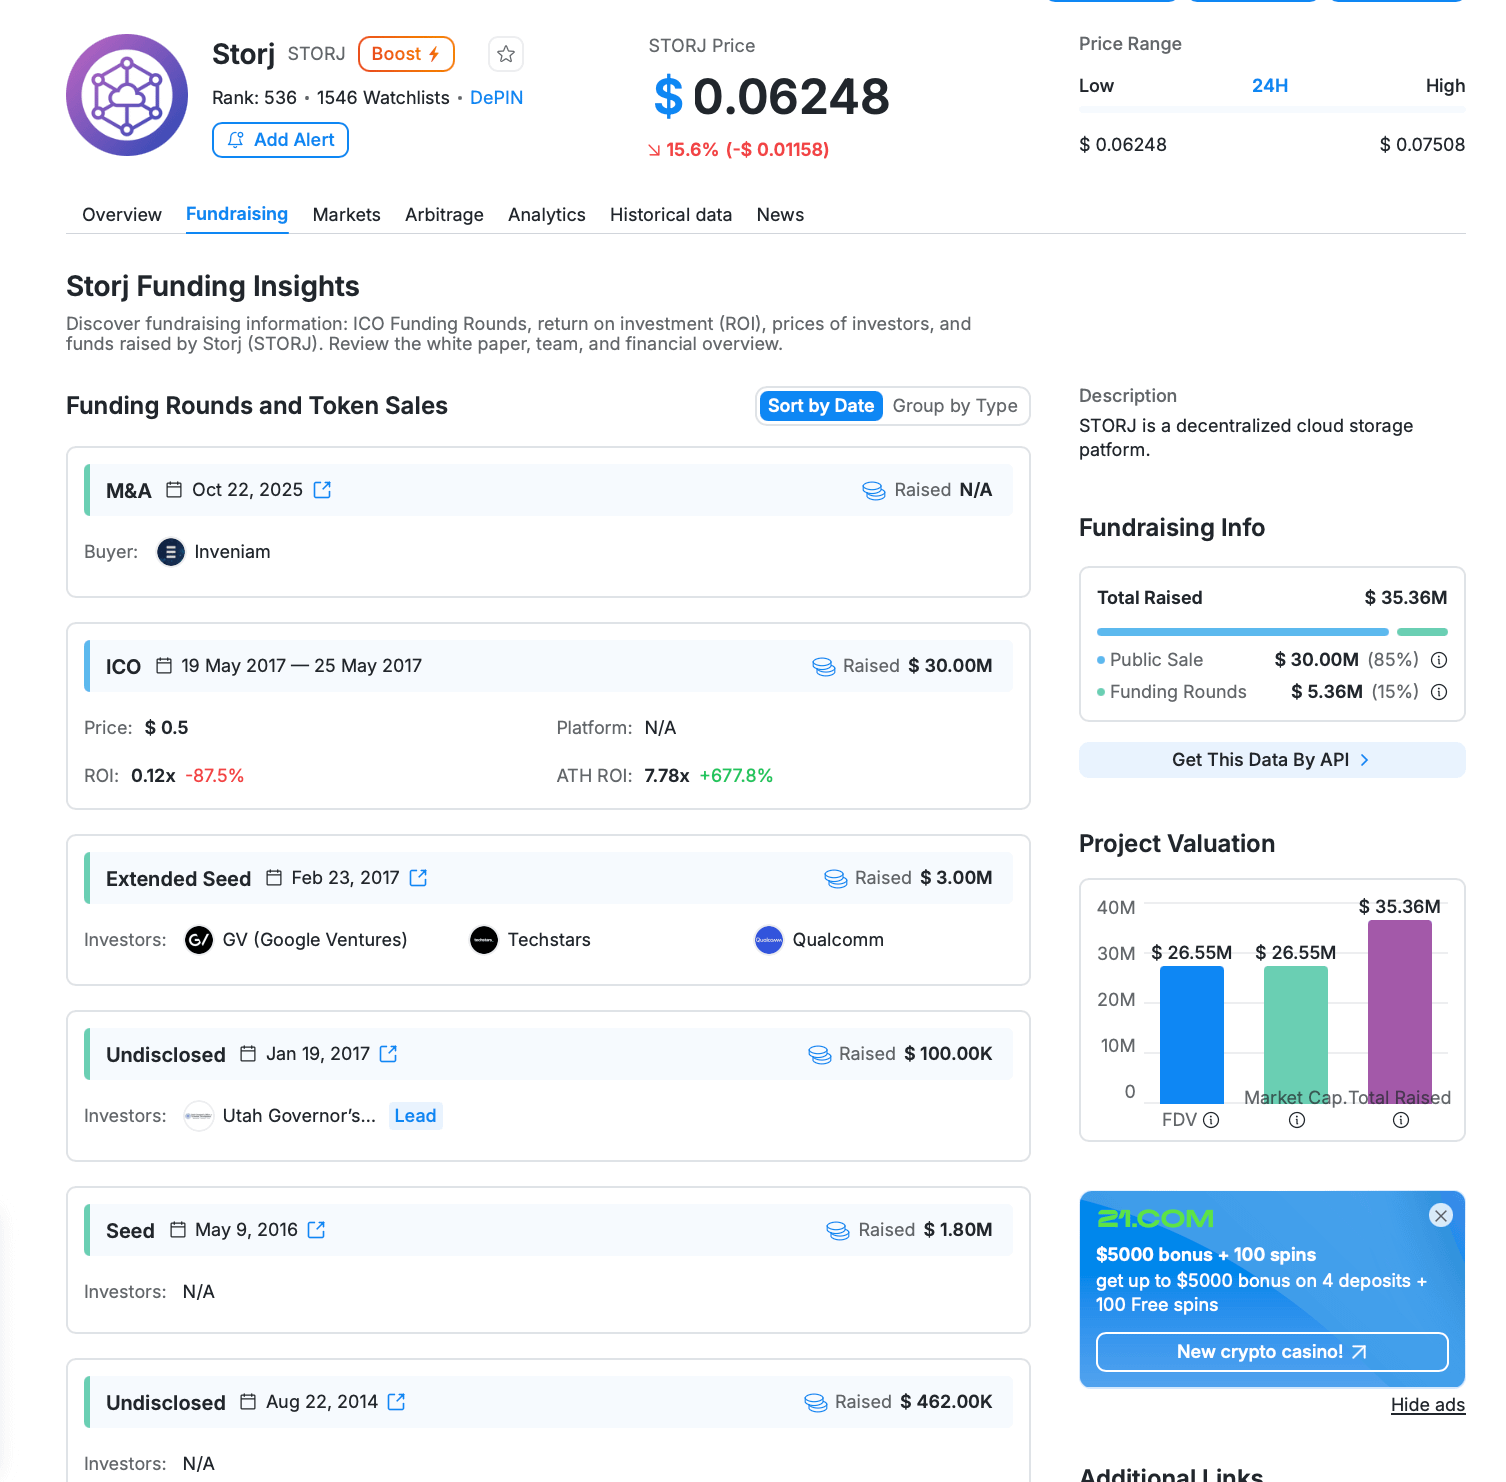Click the GV (Google Ventures) logo
Image resolution: width=1506 pixels, height=1482 pixels.
click(x=199, y=940)
